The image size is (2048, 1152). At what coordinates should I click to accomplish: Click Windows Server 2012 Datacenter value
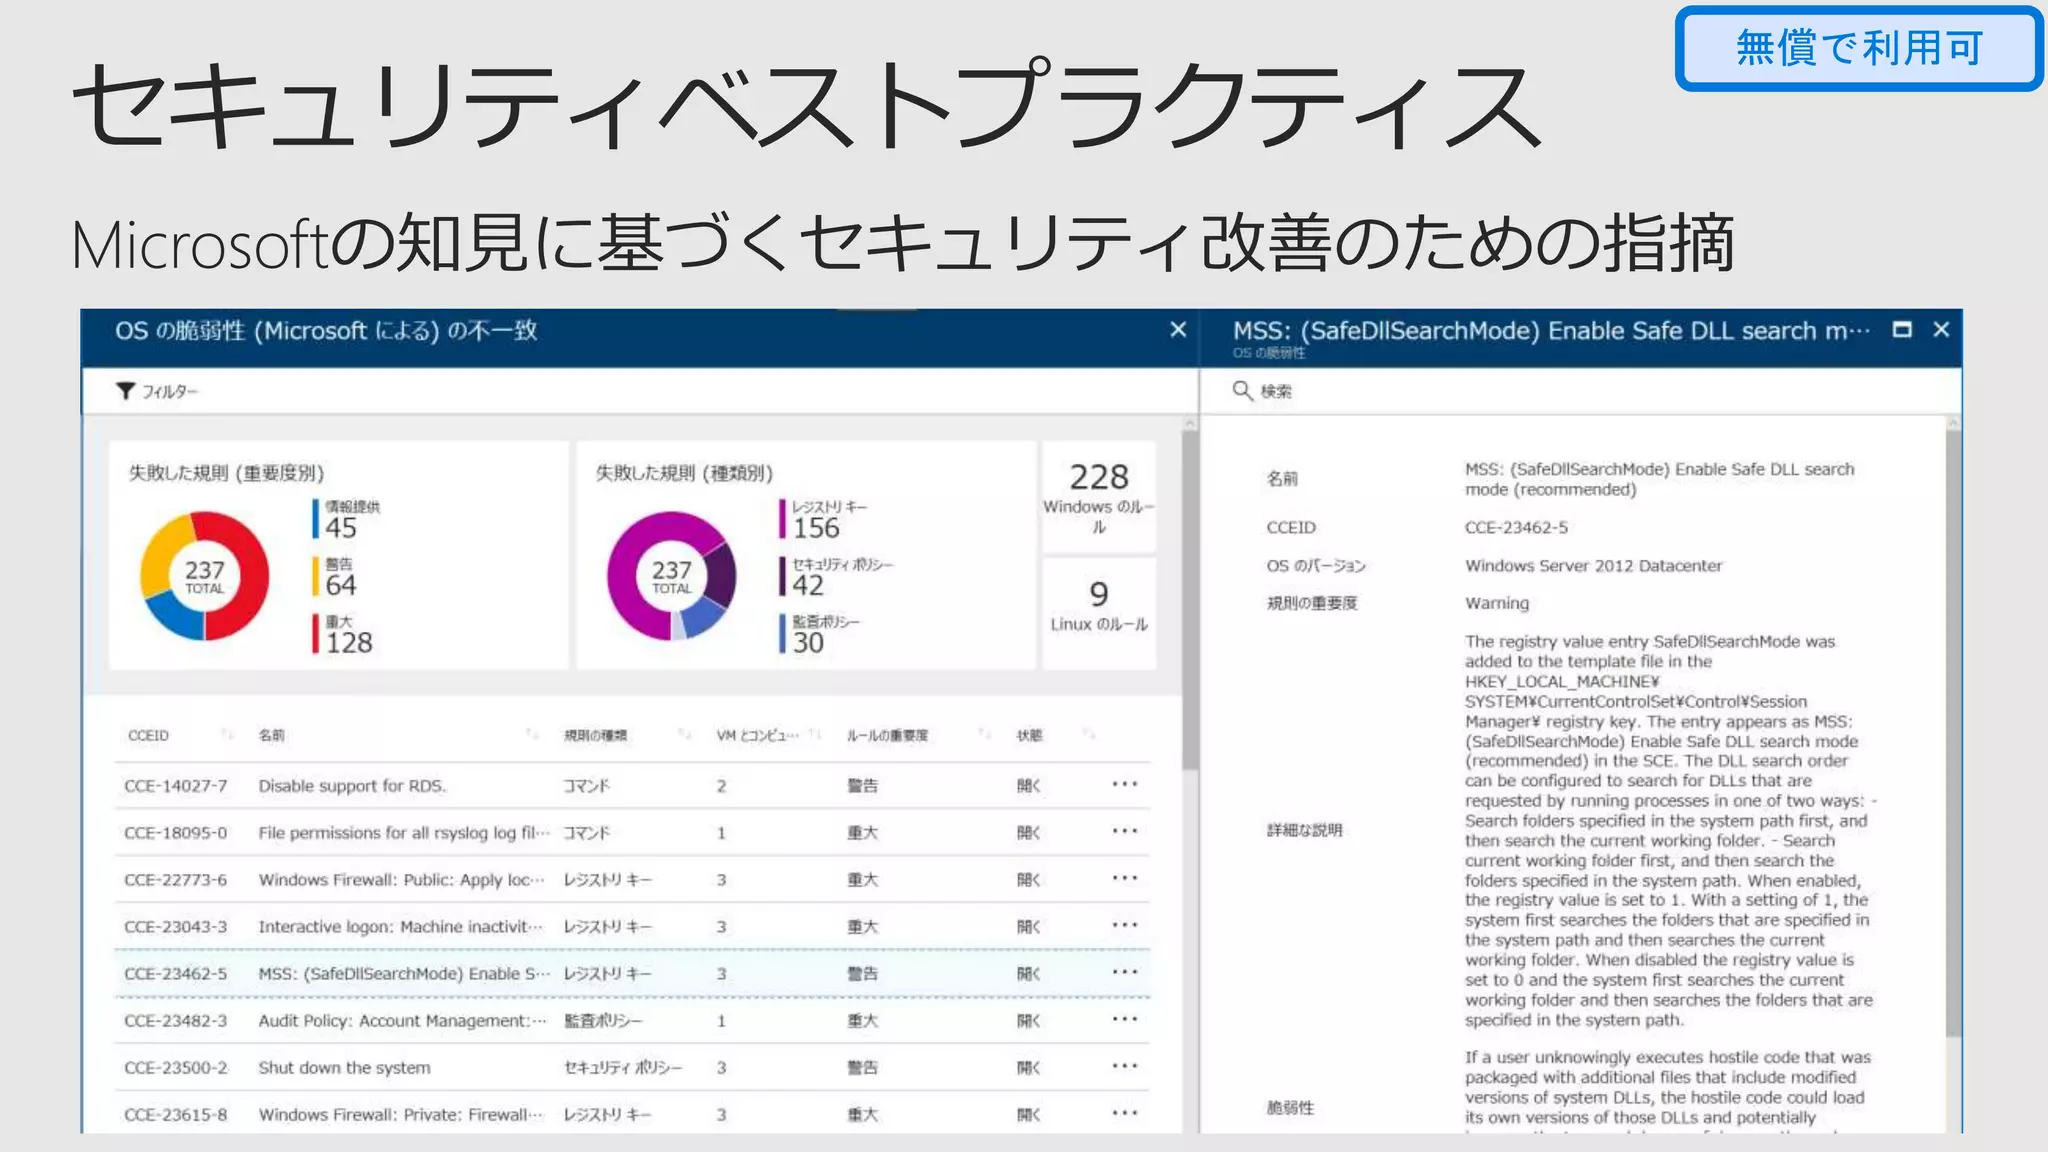(1594, 565)
